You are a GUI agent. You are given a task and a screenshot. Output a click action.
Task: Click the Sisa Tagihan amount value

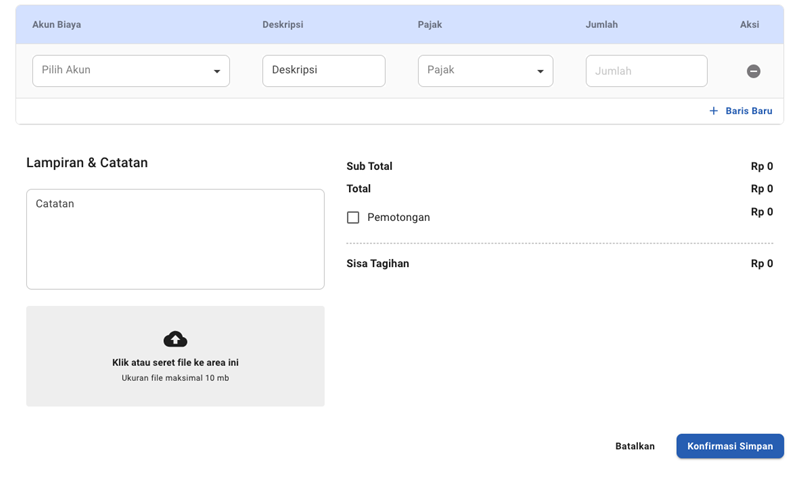click(761, 264)
